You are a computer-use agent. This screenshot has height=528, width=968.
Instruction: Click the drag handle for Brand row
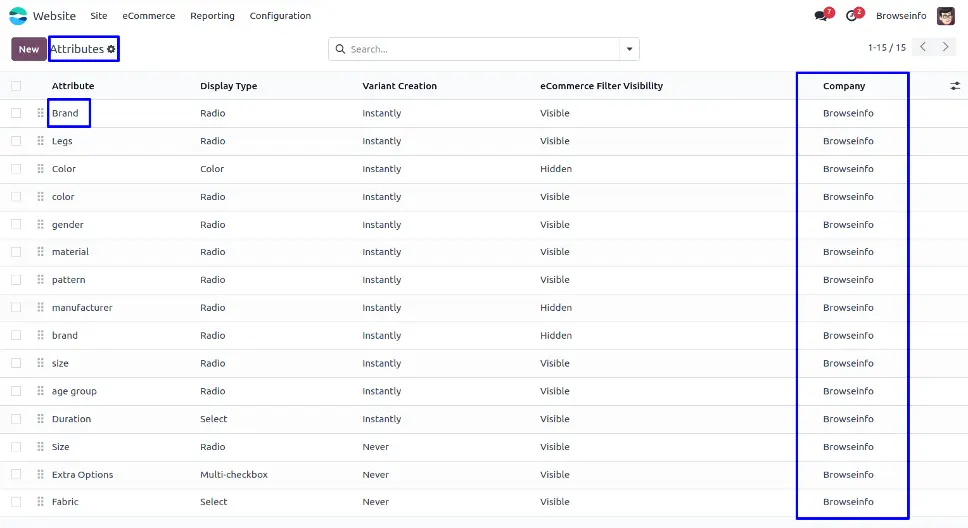(41, 114)
